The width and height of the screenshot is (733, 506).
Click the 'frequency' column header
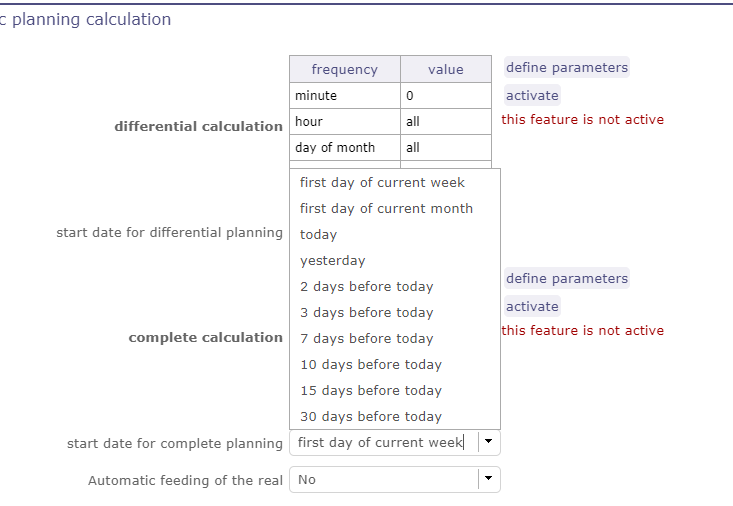(x=344, y=70)
